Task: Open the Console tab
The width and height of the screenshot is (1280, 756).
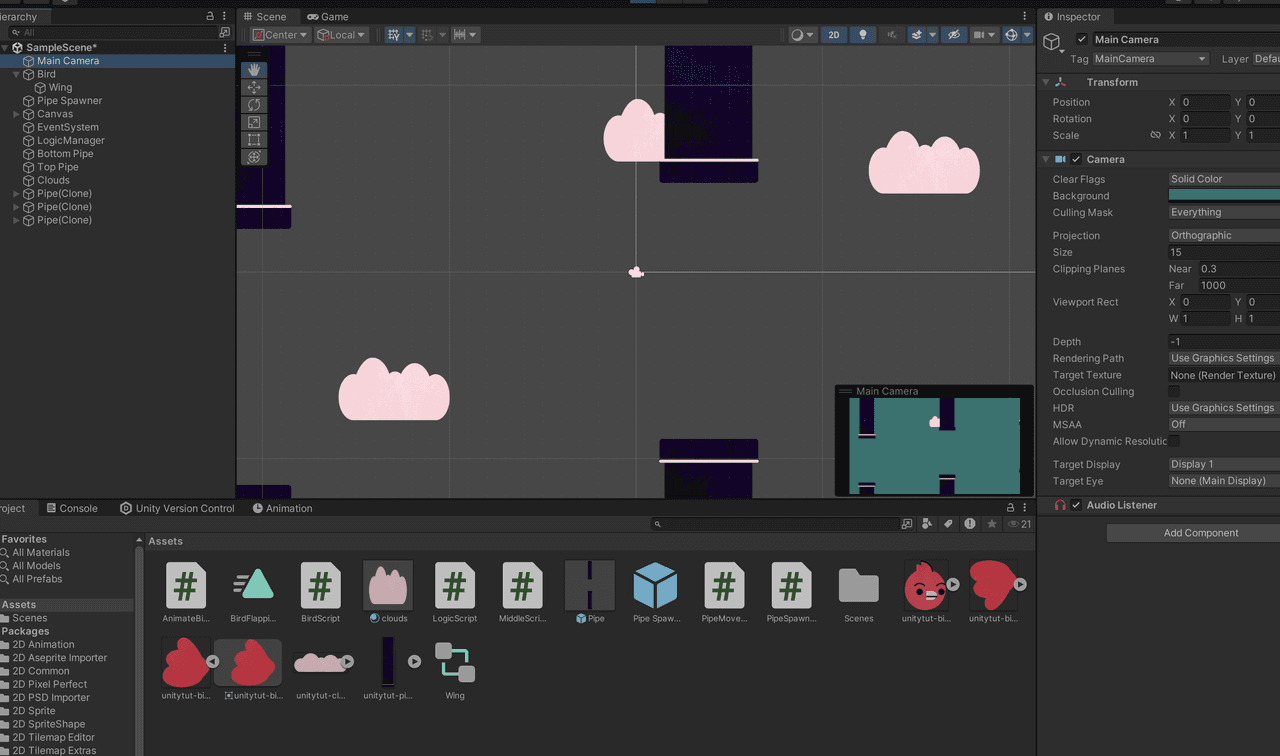Action: 72,508
